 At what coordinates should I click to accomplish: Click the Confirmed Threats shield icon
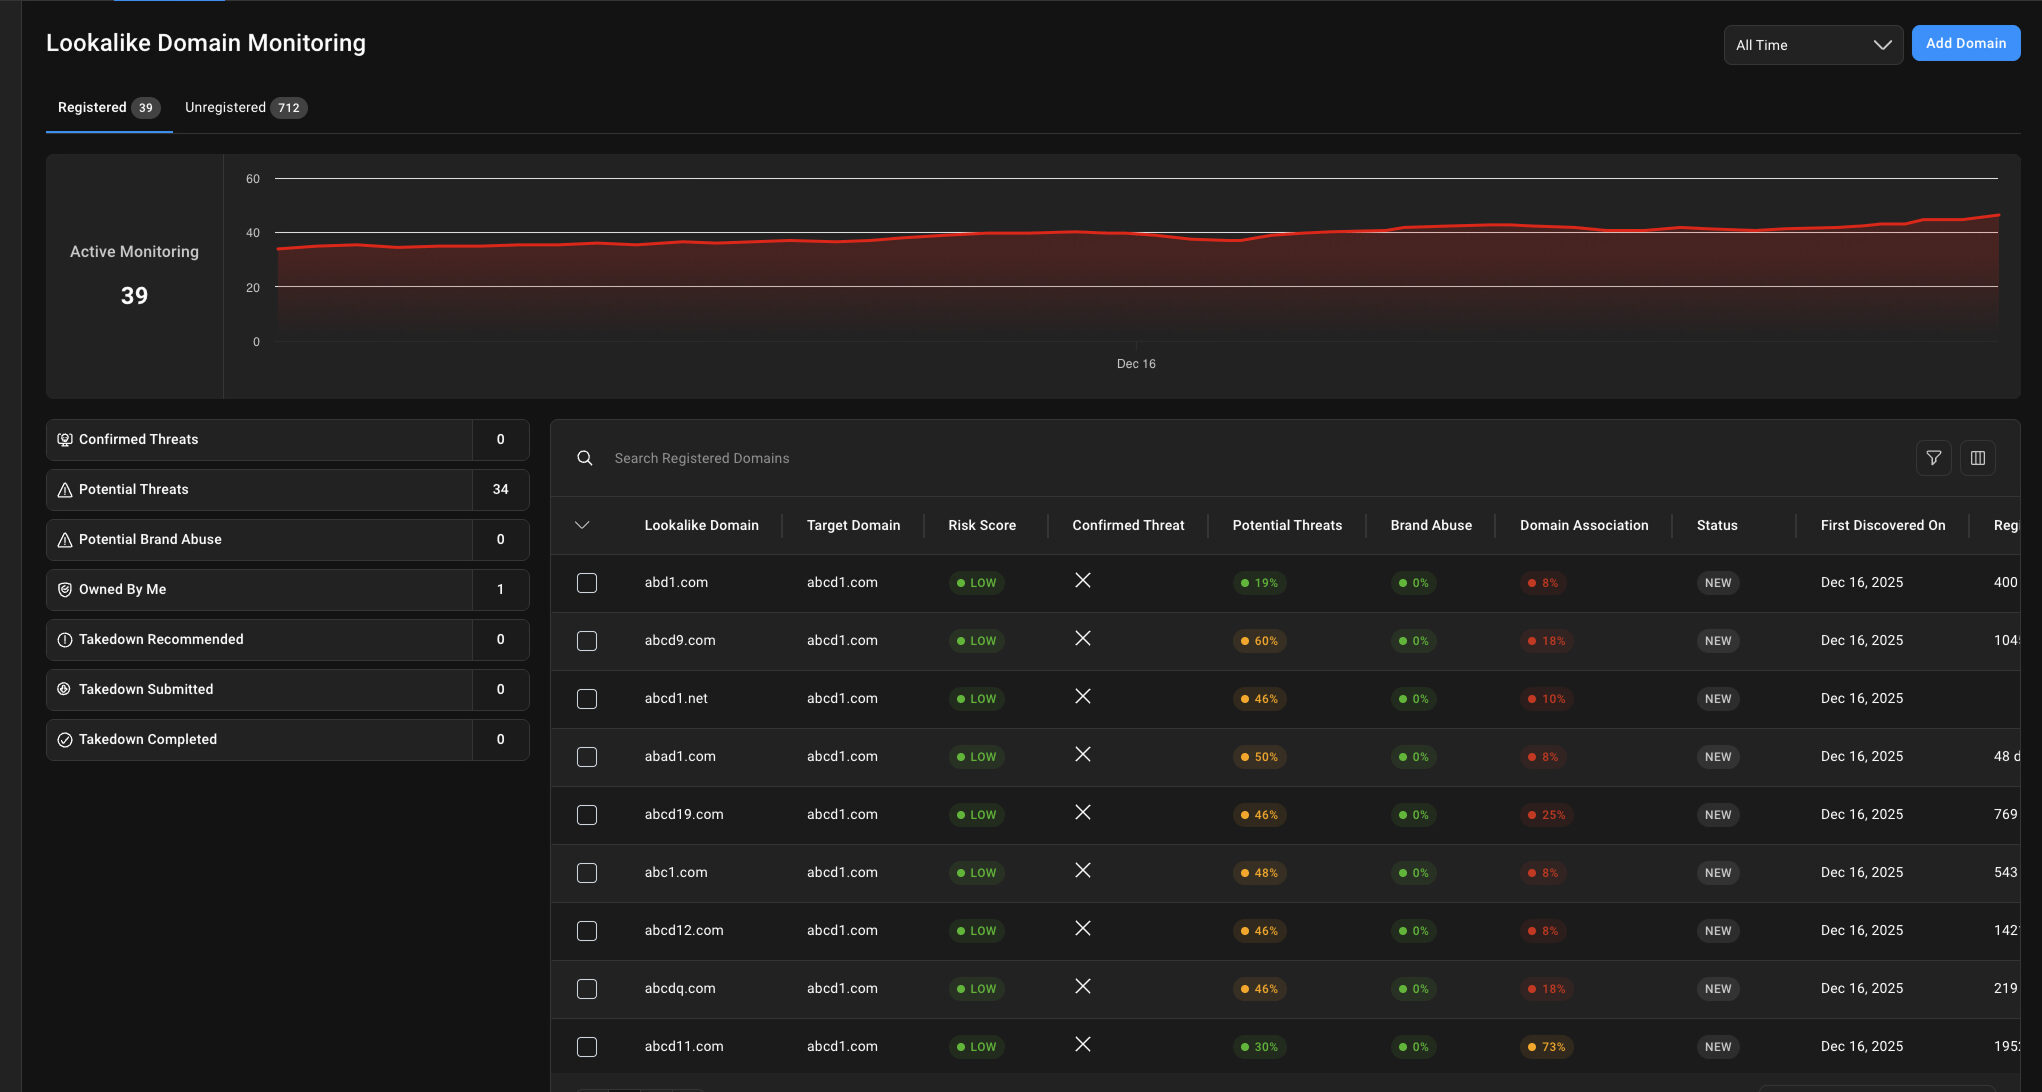tap(65, 440)
